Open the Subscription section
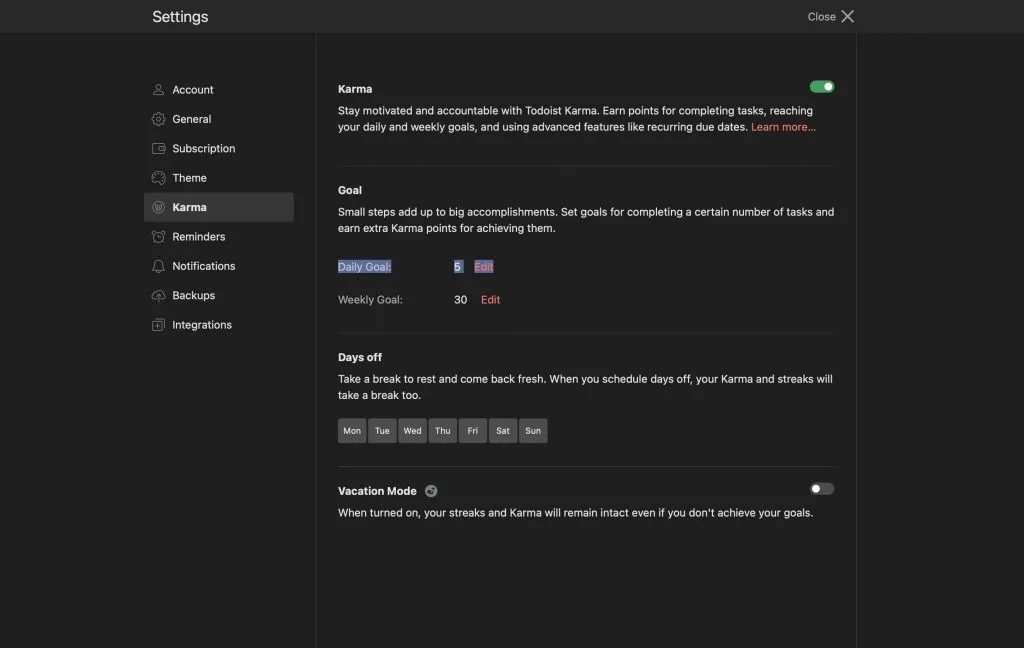 tap(219, 148)
